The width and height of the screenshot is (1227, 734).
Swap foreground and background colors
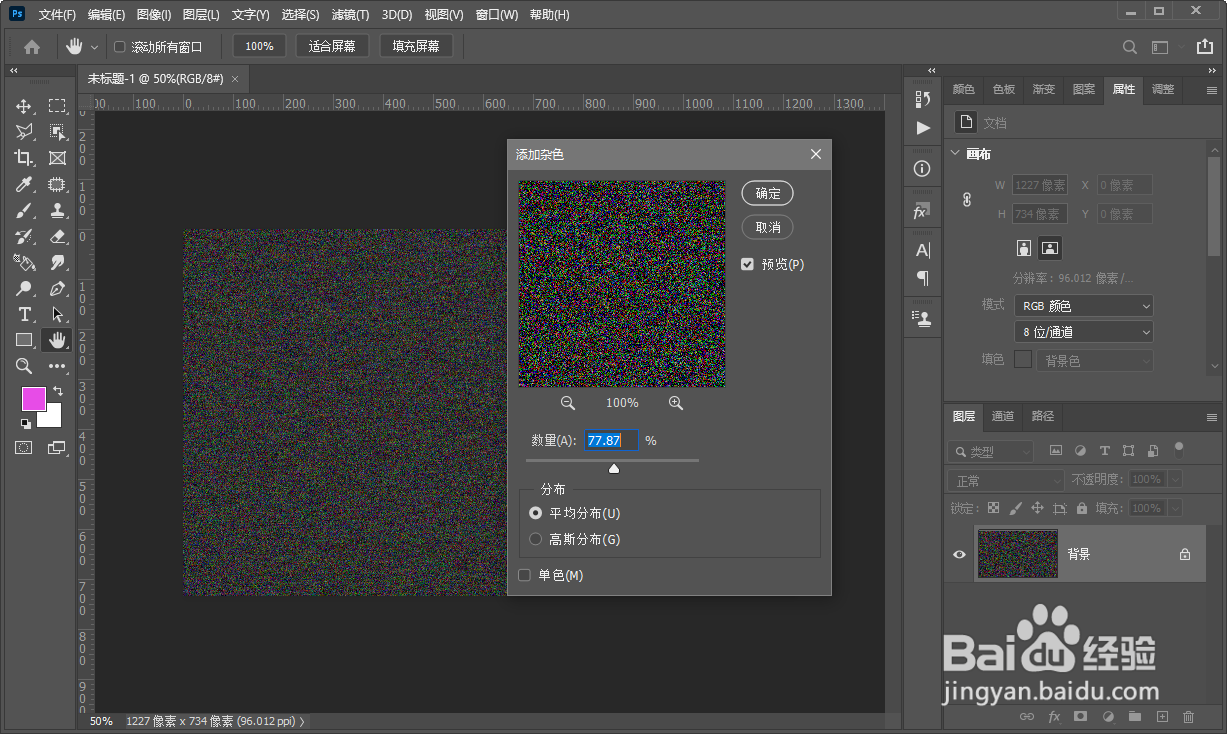click(x=58, y=390)
